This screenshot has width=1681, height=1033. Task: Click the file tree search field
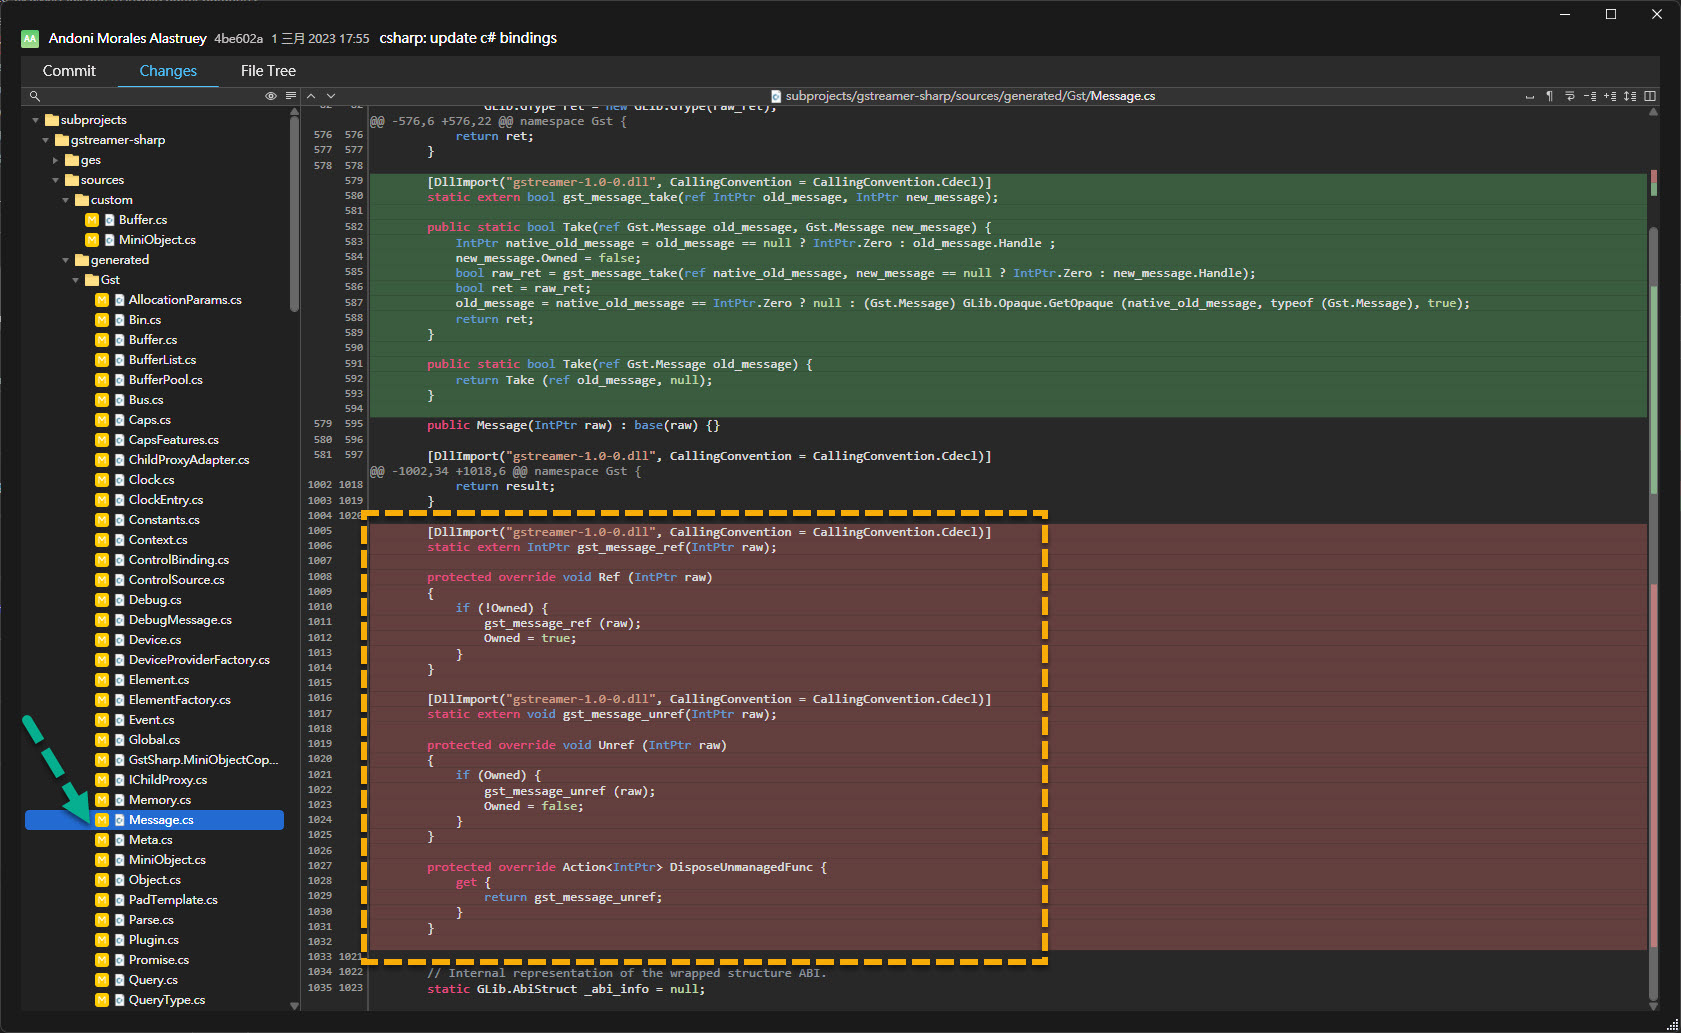[150, 96]
